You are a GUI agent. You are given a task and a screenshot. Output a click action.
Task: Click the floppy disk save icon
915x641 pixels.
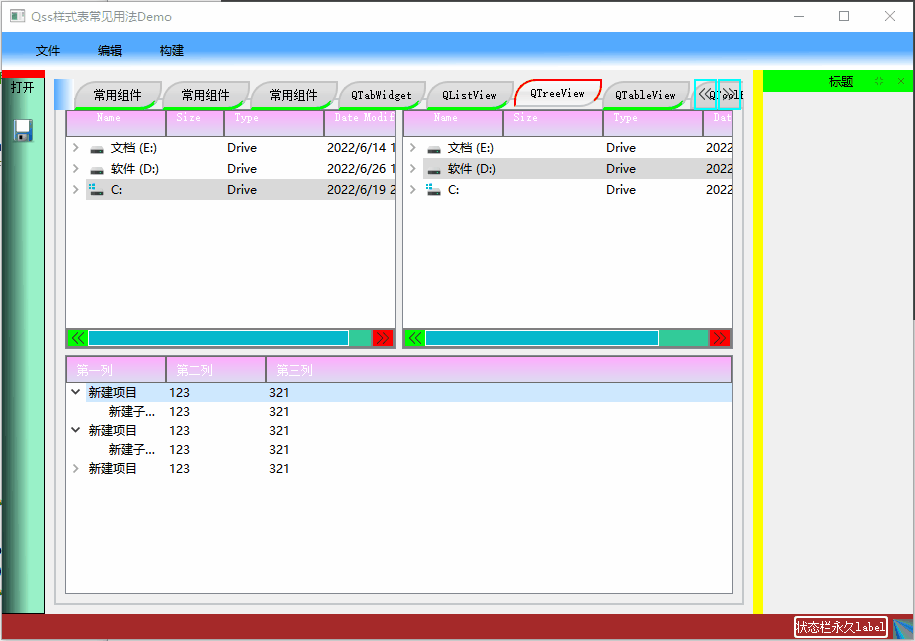(23, 131)
